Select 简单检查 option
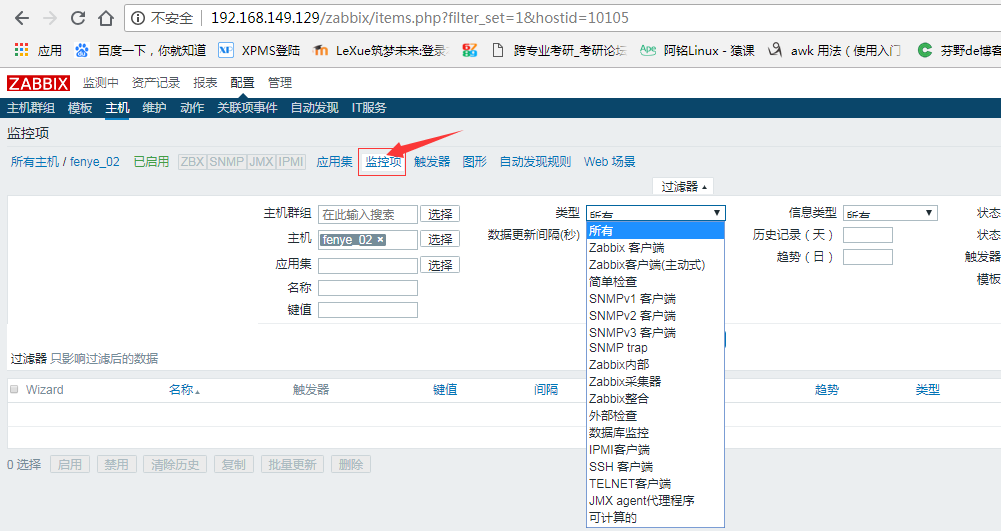 656,281
